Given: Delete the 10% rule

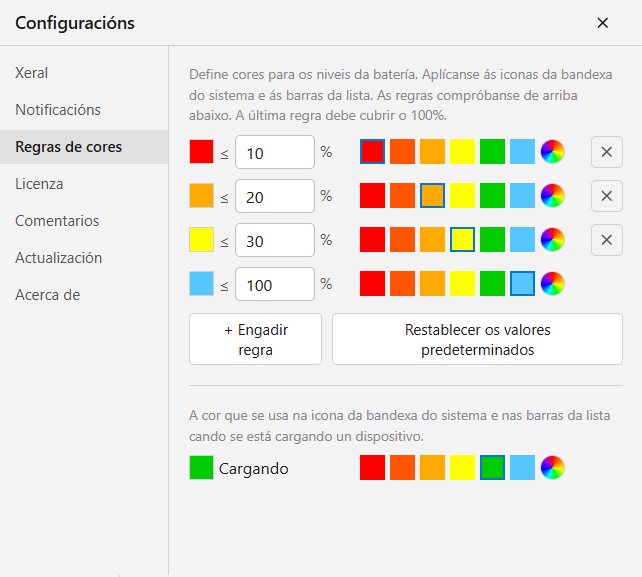Looking at the screenshot, I should click(607, 152).
